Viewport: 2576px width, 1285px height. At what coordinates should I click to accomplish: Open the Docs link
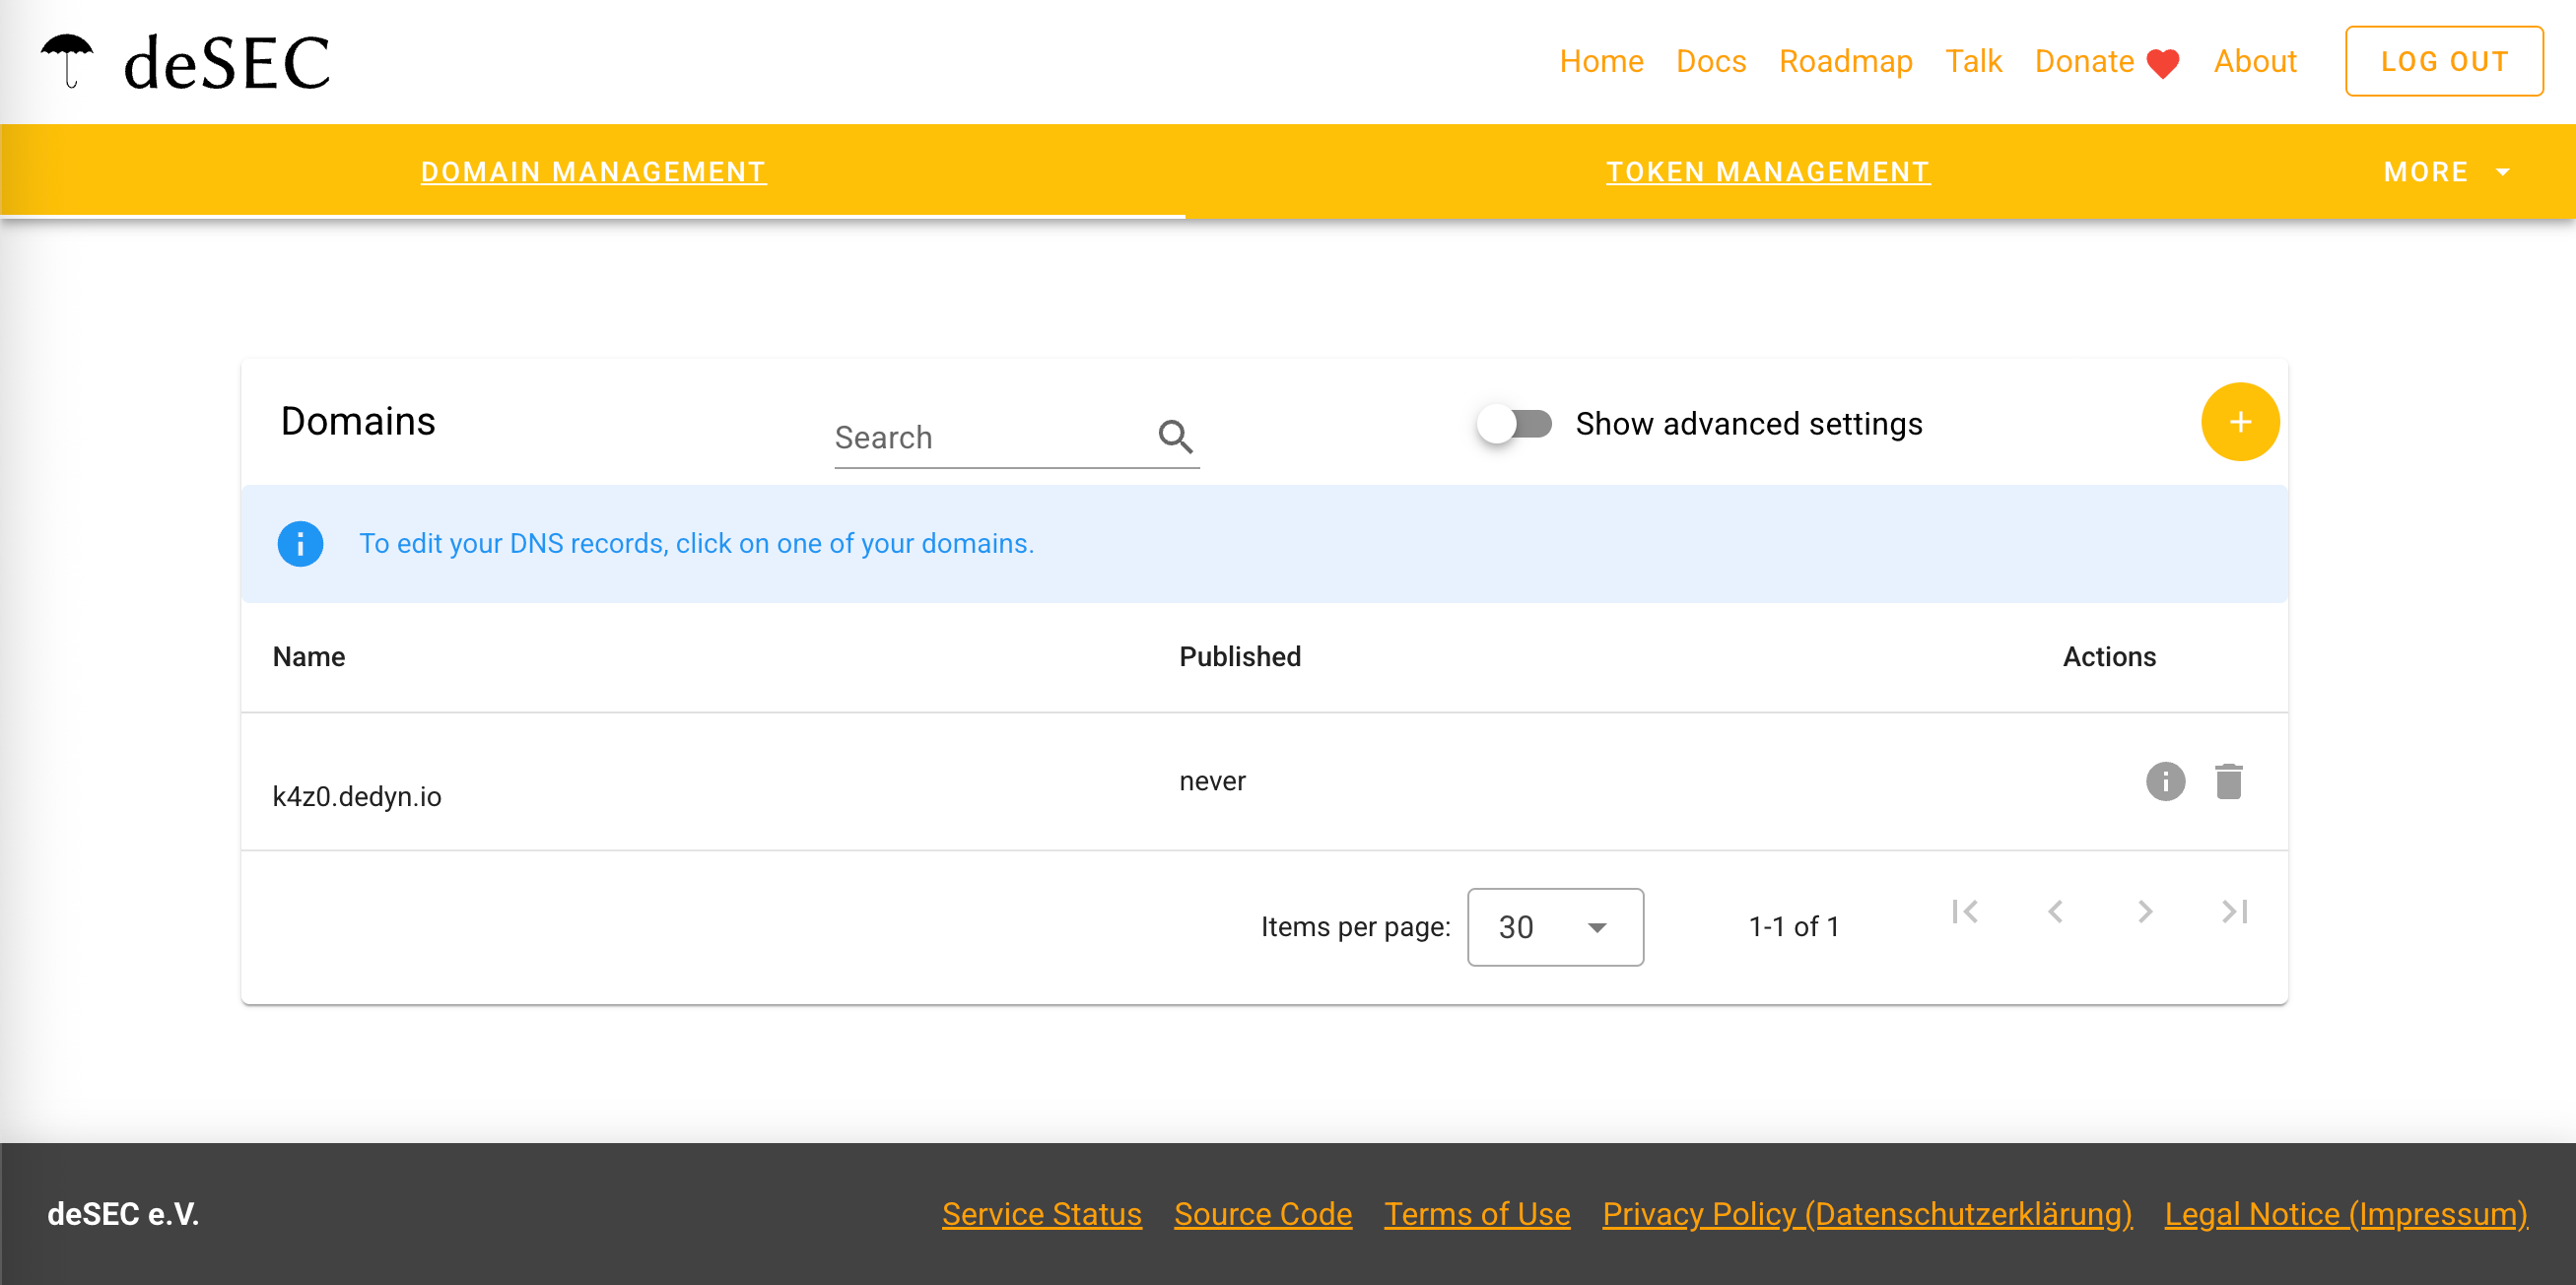[x=1711, y=61]
